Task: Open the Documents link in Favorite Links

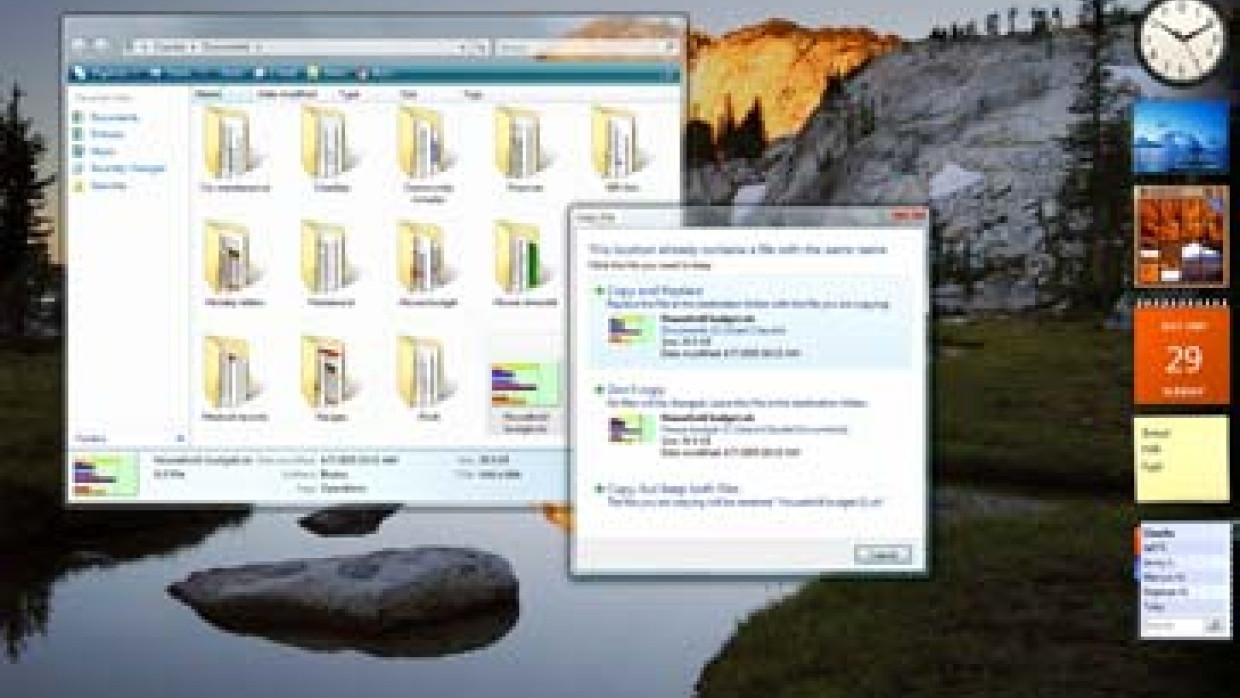Action: click(x=114, y=117)
